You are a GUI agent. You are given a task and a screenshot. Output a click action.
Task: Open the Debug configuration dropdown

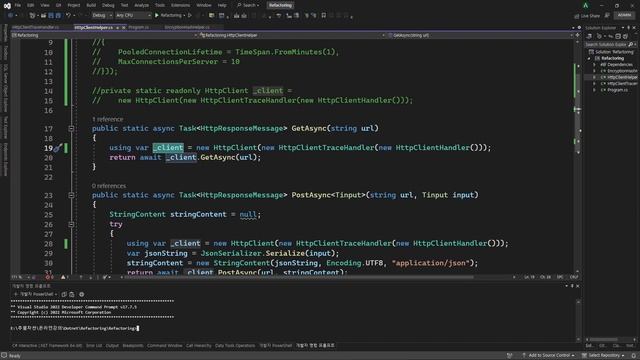102,16
